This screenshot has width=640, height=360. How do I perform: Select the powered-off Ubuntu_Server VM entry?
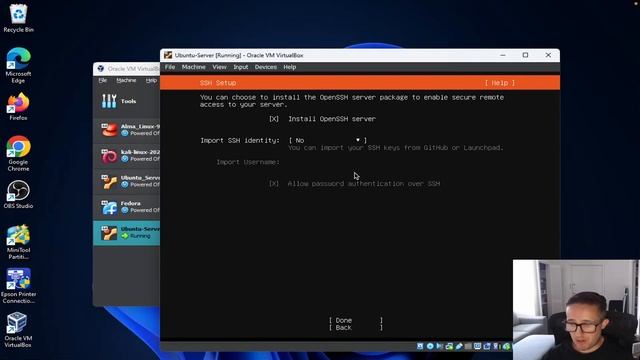coord(127,181)
